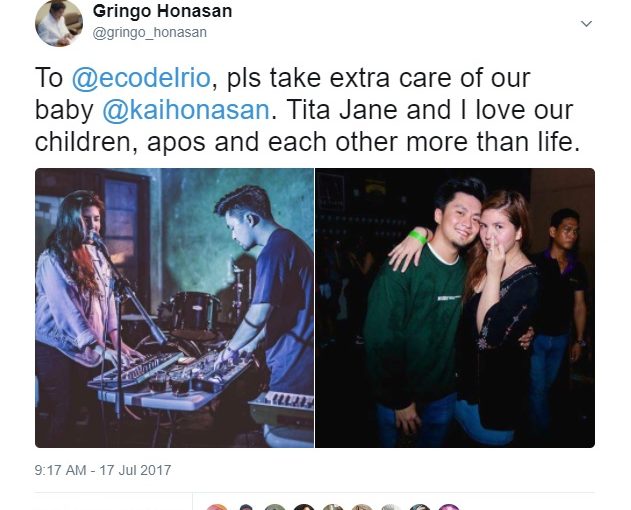Select the black-haired fourth liker avatar
The height and width of the screenshot is (510, 631).
[304, 507]
